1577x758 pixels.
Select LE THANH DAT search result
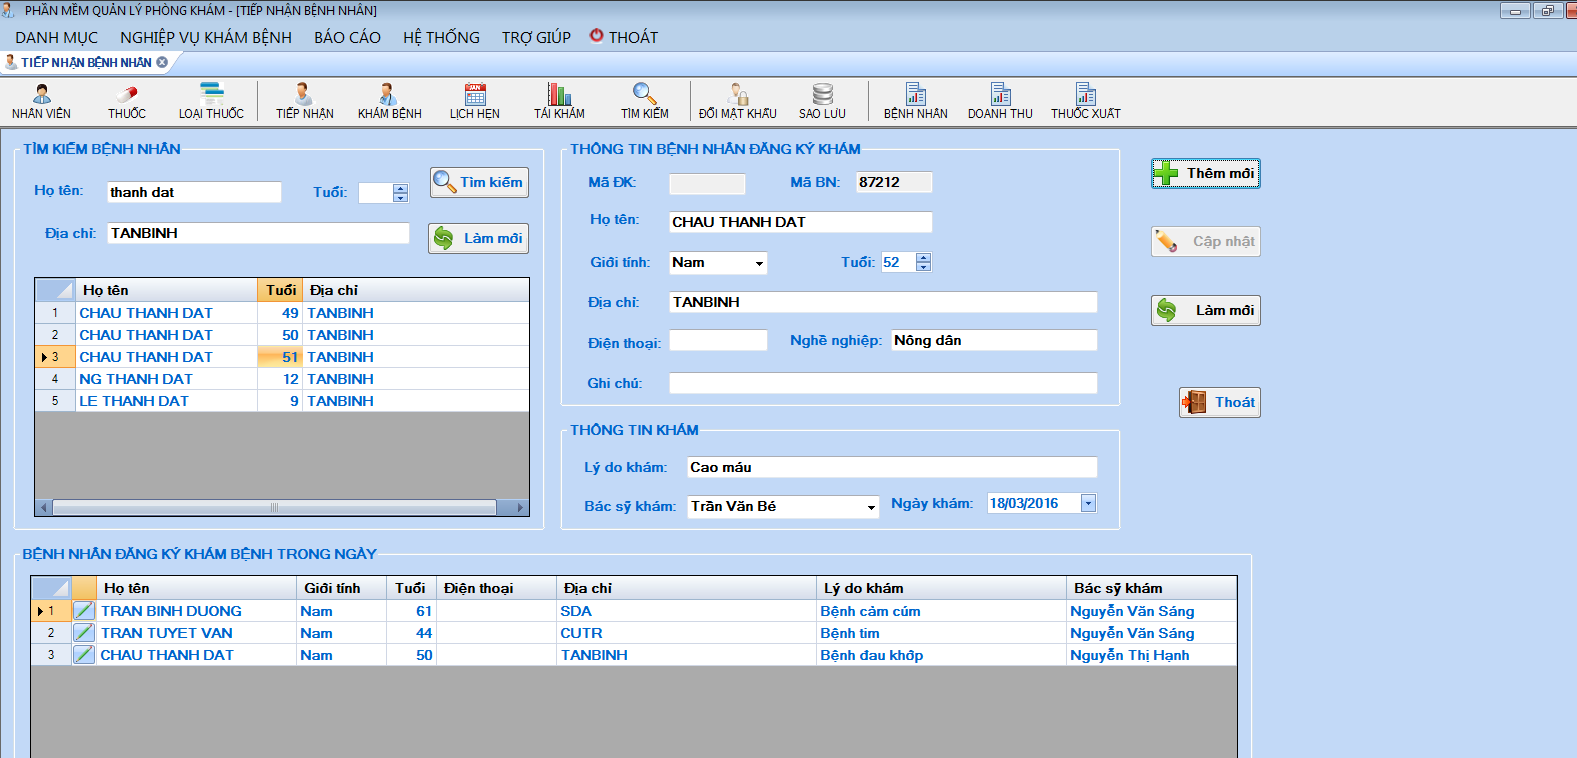point(282,401)
